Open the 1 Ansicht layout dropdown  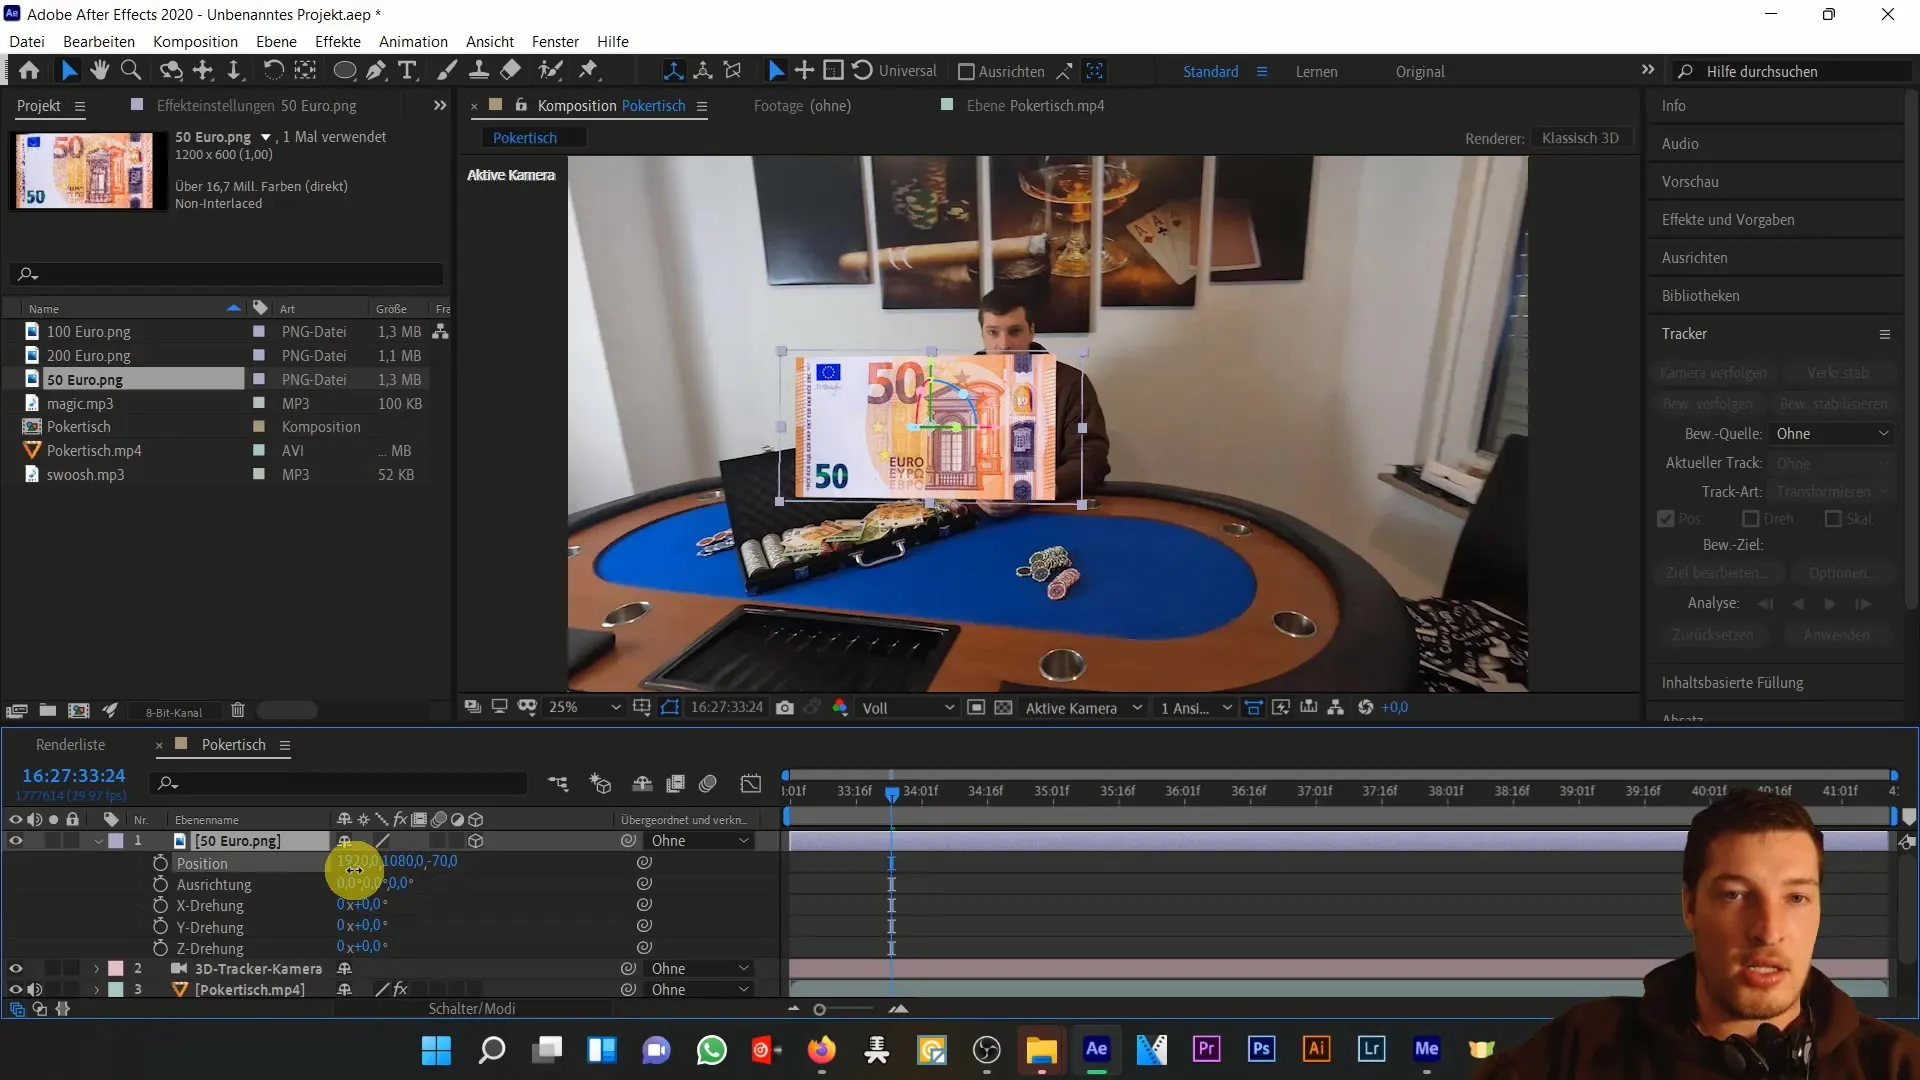point(1196,708)
